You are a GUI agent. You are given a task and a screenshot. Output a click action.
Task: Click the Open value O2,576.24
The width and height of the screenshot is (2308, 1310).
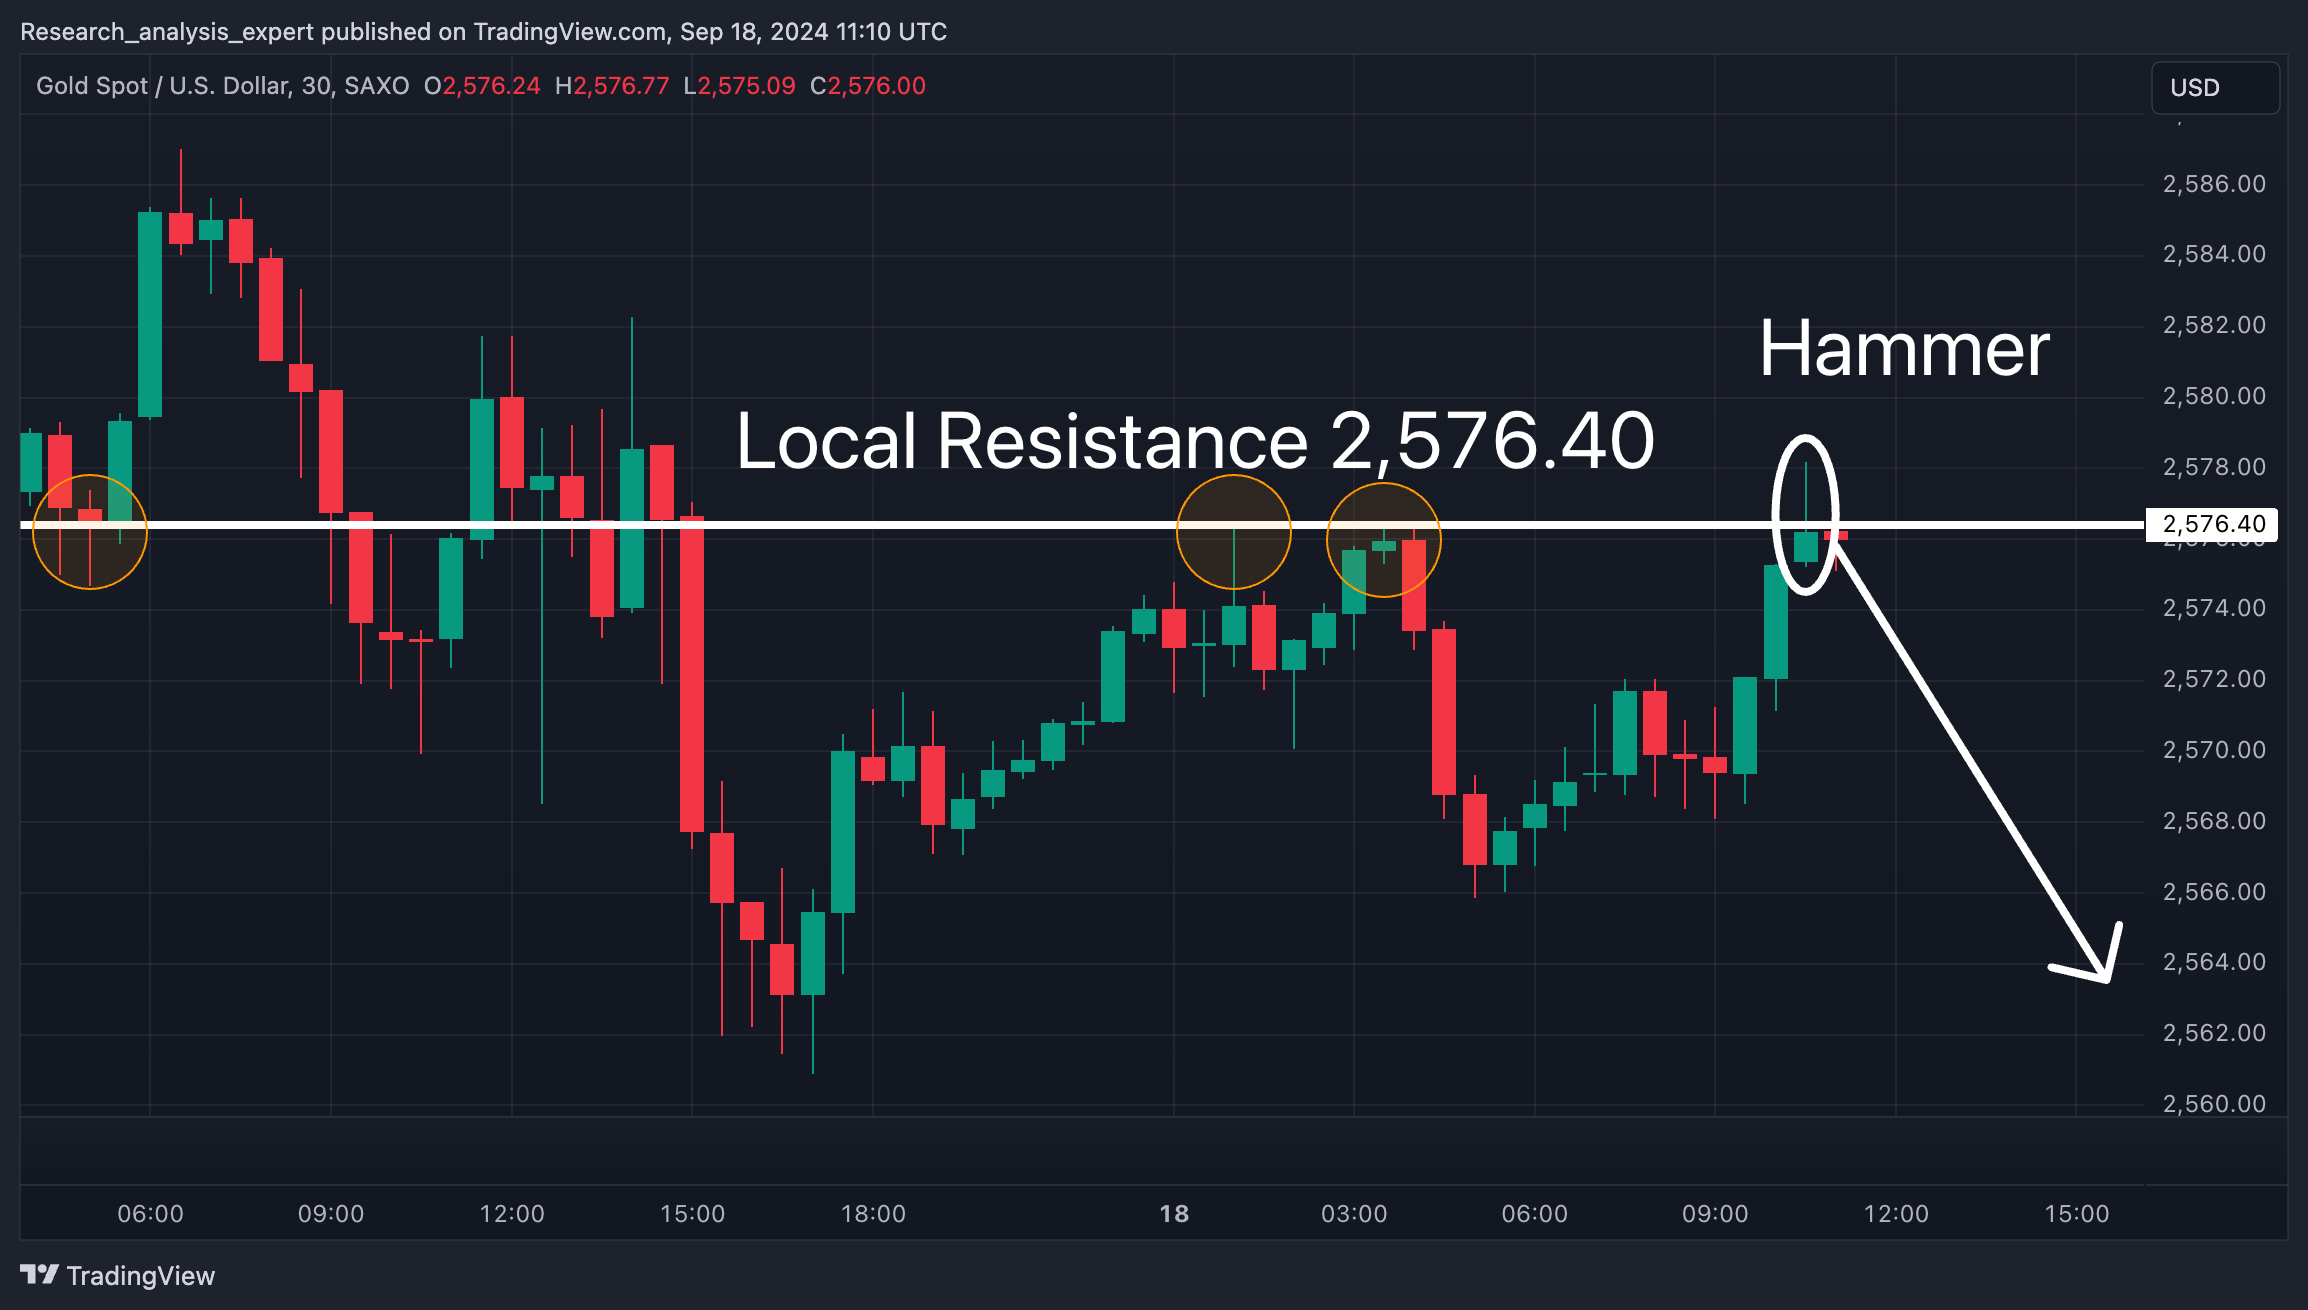pyautogui.click(x=482, y=86)
